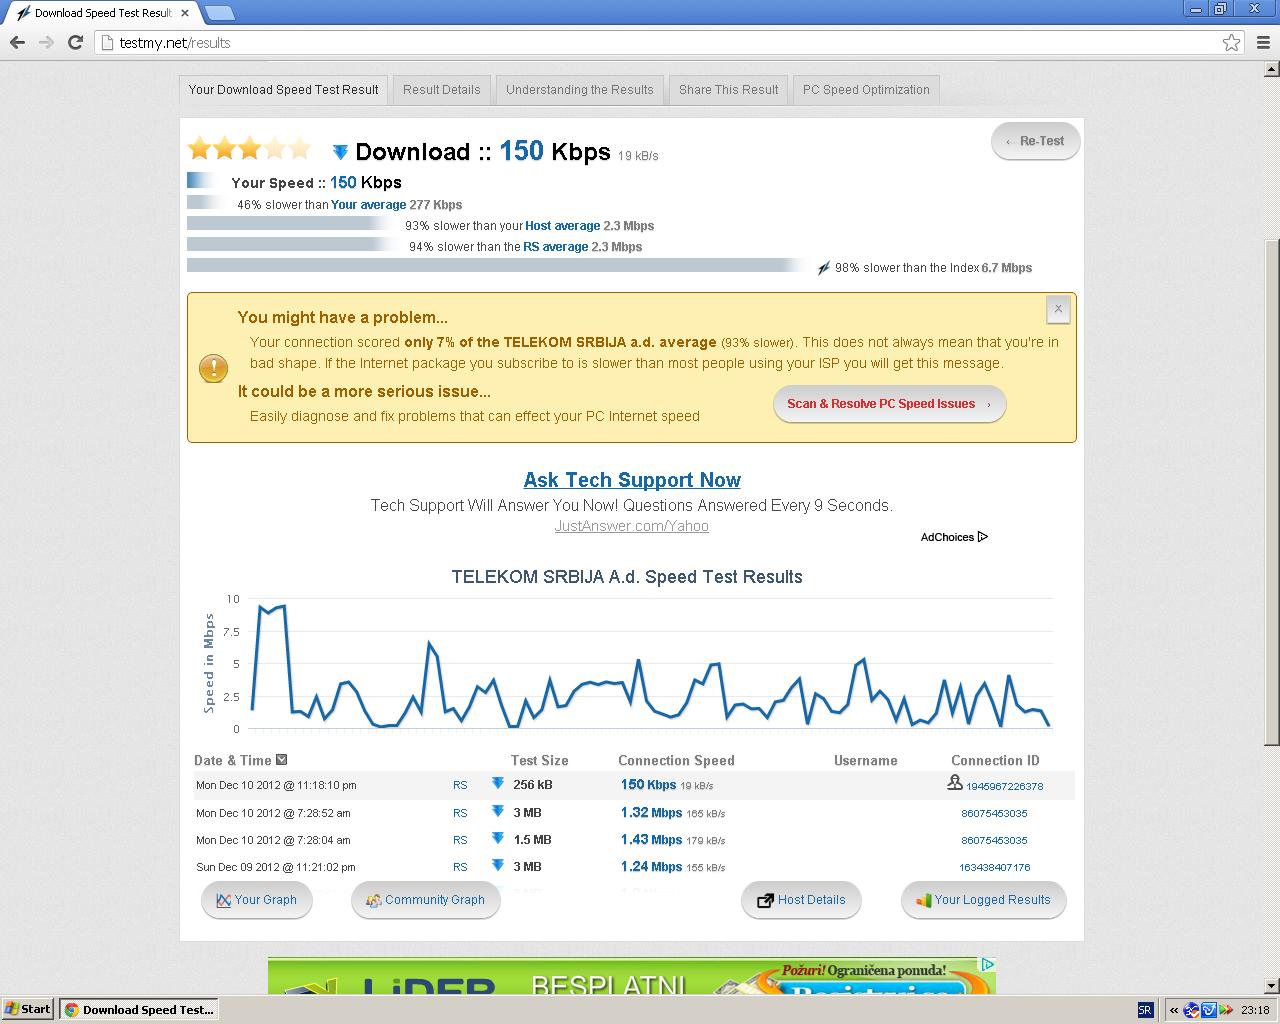Open the Windows Start menu
This screenshot has width=1280, height=1024.
[28, 1009]
